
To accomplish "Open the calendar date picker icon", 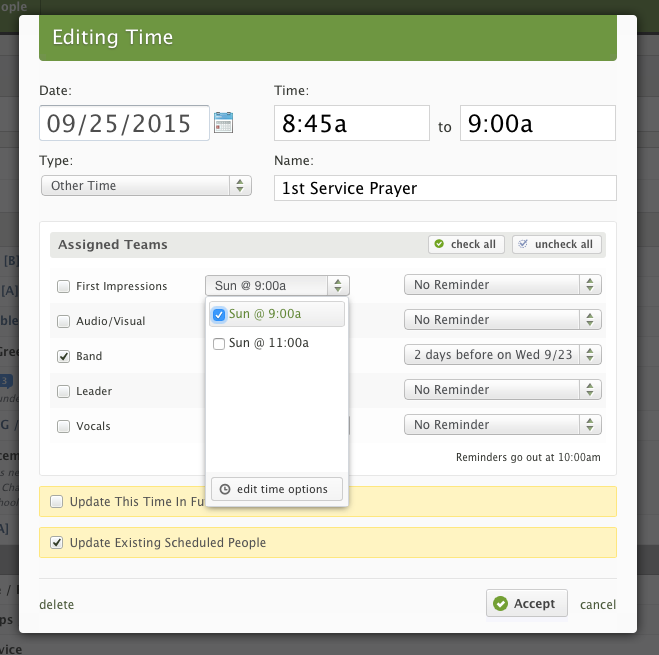I will [223, 123].
